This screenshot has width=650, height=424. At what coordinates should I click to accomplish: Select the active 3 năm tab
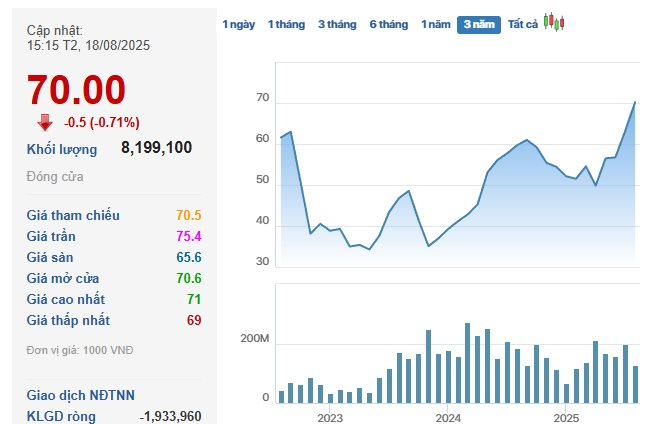coord(479,24)
